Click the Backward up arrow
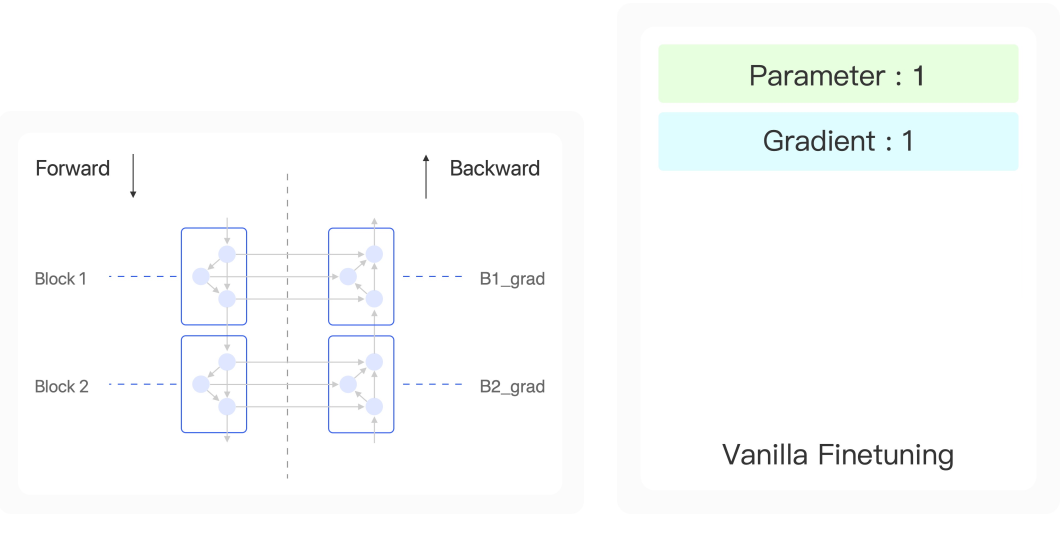Image resolution: width=1062 pixels, height=540 pixels. tap(426, 177)
